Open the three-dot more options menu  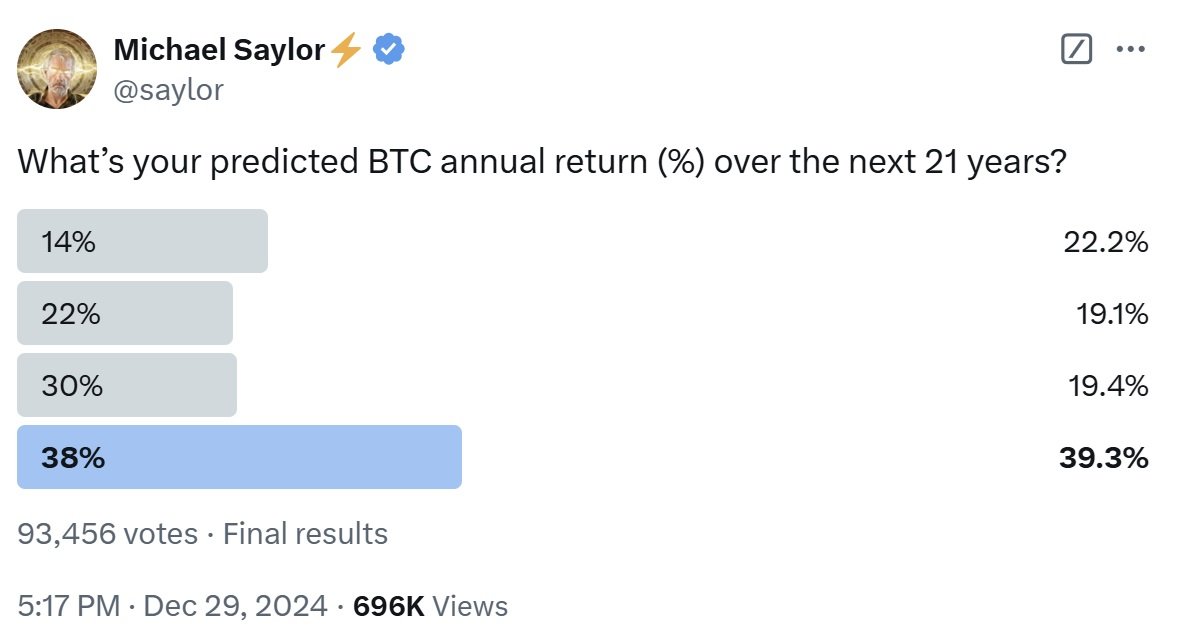pyautogui.click(x=1130, y=49)
